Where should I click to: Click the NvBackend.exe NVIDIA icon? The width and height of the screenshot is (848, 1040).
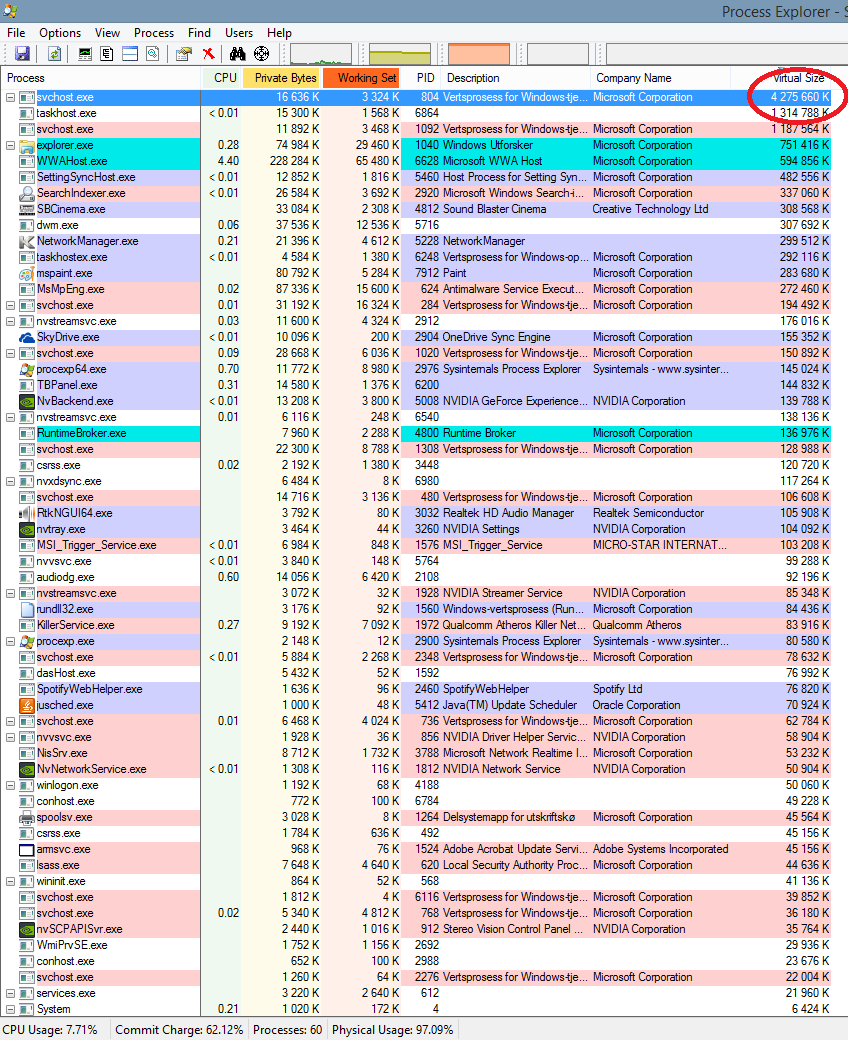coord(27,401)
